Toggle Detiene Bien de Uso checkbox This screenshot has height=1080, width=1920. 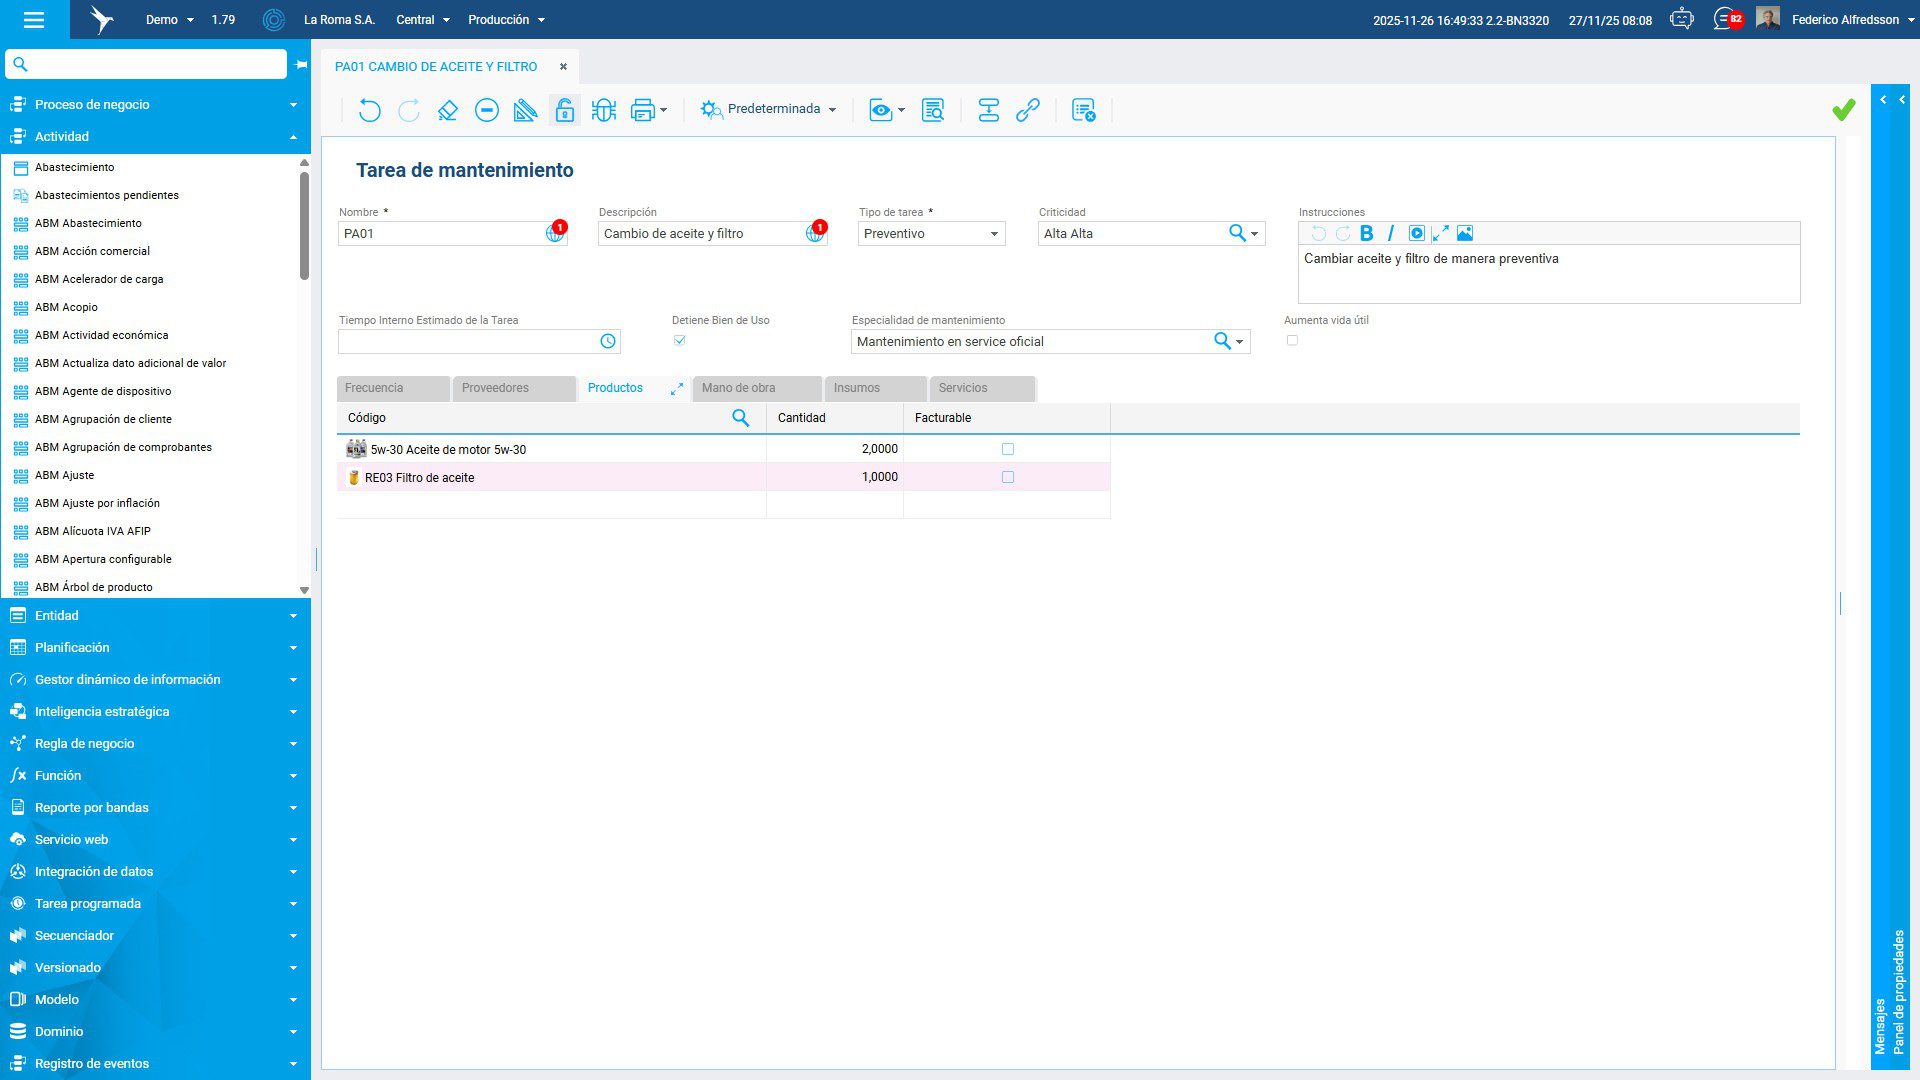click(680, 341)
